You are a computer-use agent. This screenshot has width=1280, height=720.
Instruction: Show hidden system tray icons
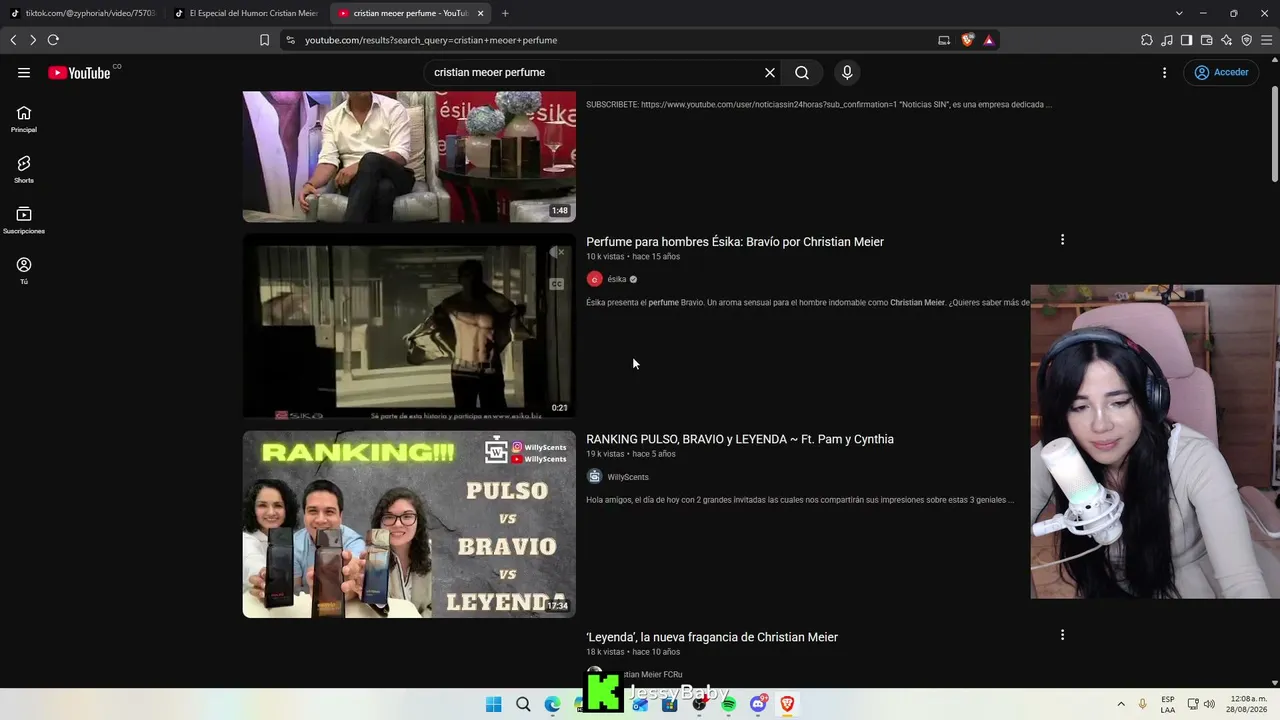(x=1121, y=705)
